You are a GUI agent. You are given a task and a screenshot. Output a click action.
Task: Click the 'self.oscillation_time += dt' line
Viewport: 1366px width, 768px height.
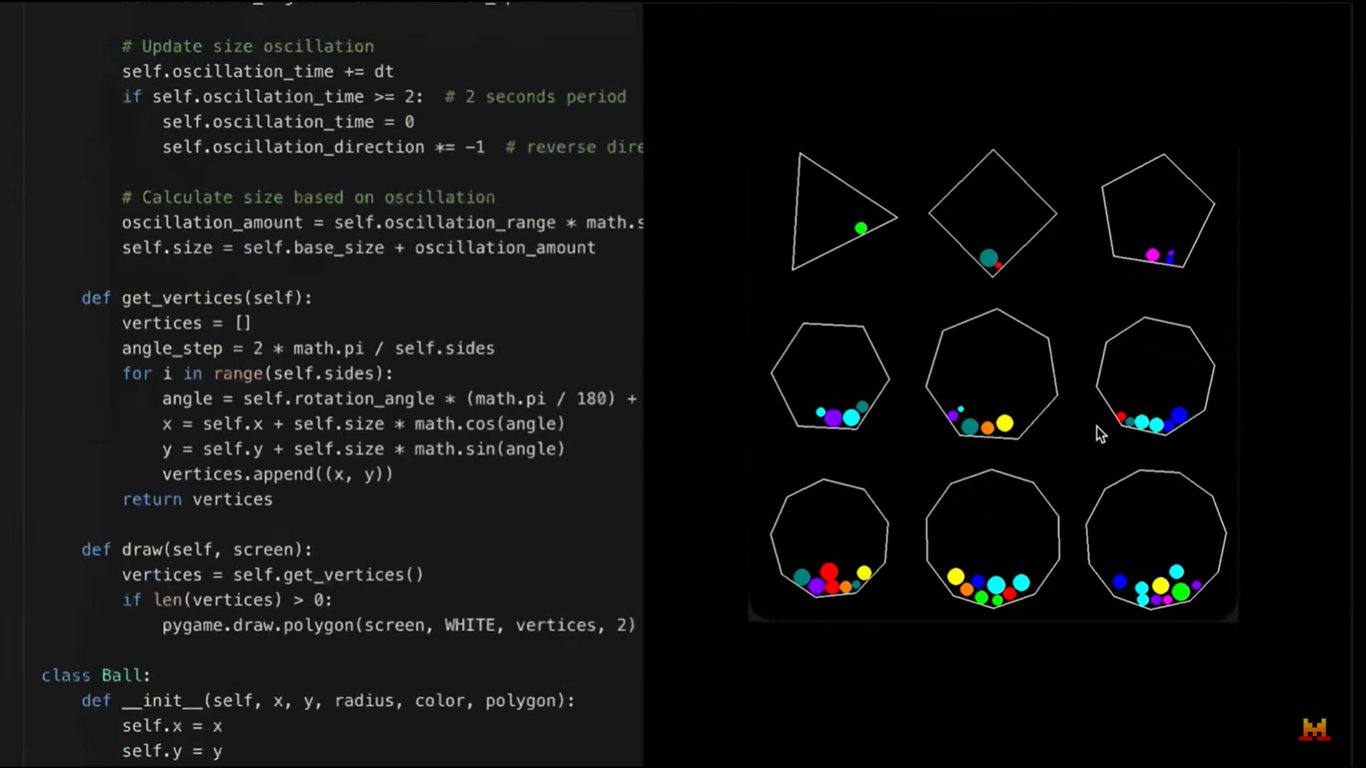[258, 72]
